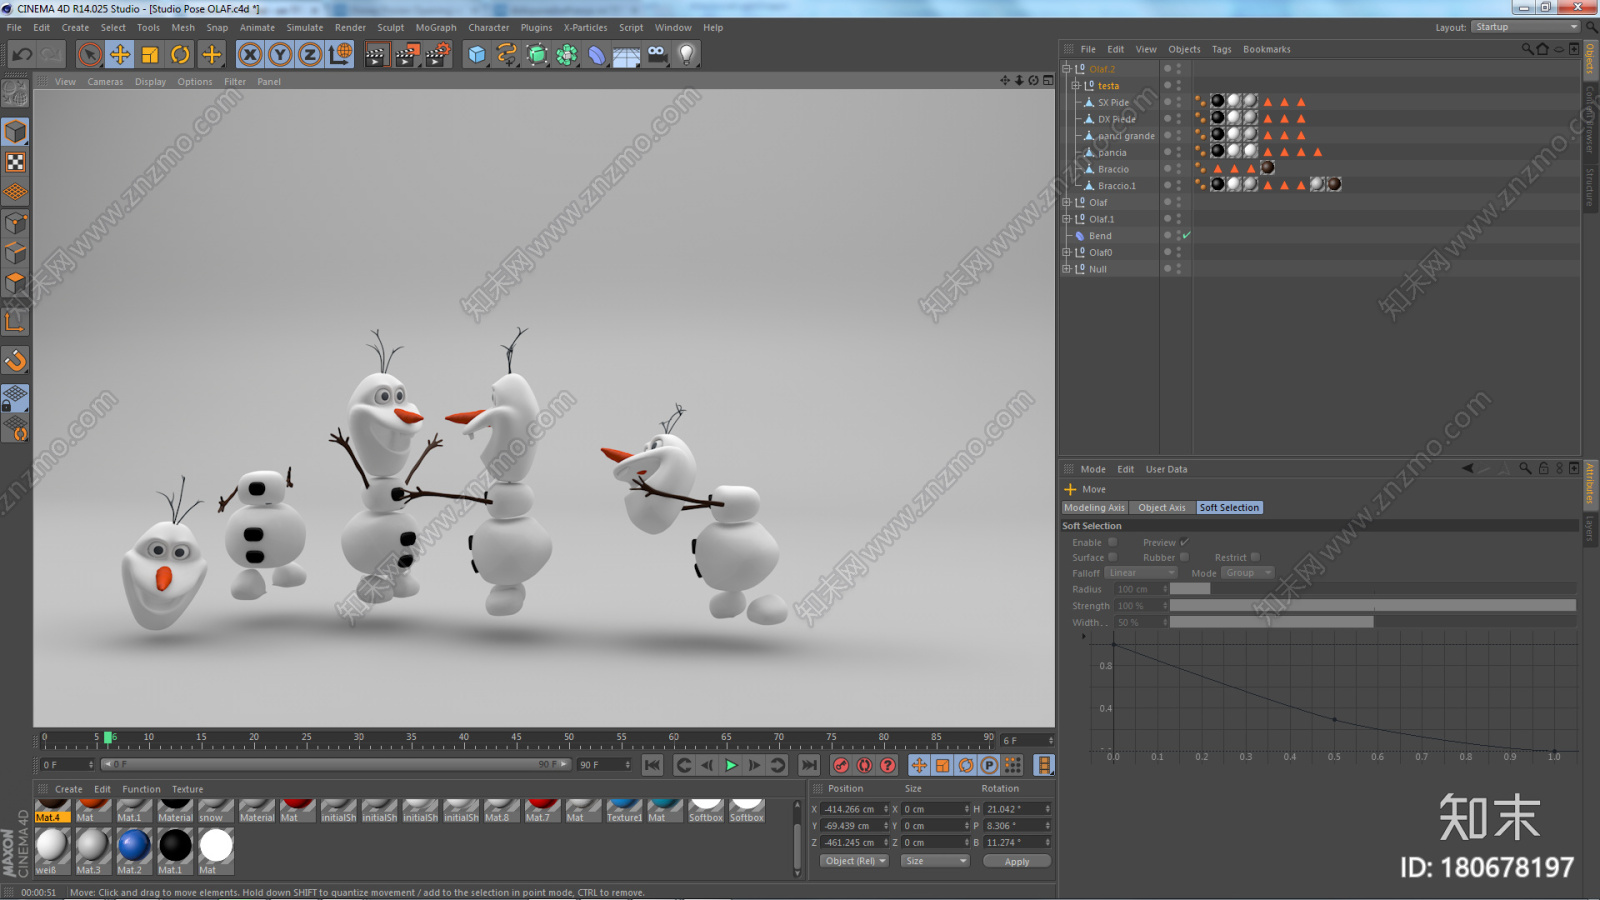
Task: Activate the Move tool in the top toolbar
Action: pos(120,54)
